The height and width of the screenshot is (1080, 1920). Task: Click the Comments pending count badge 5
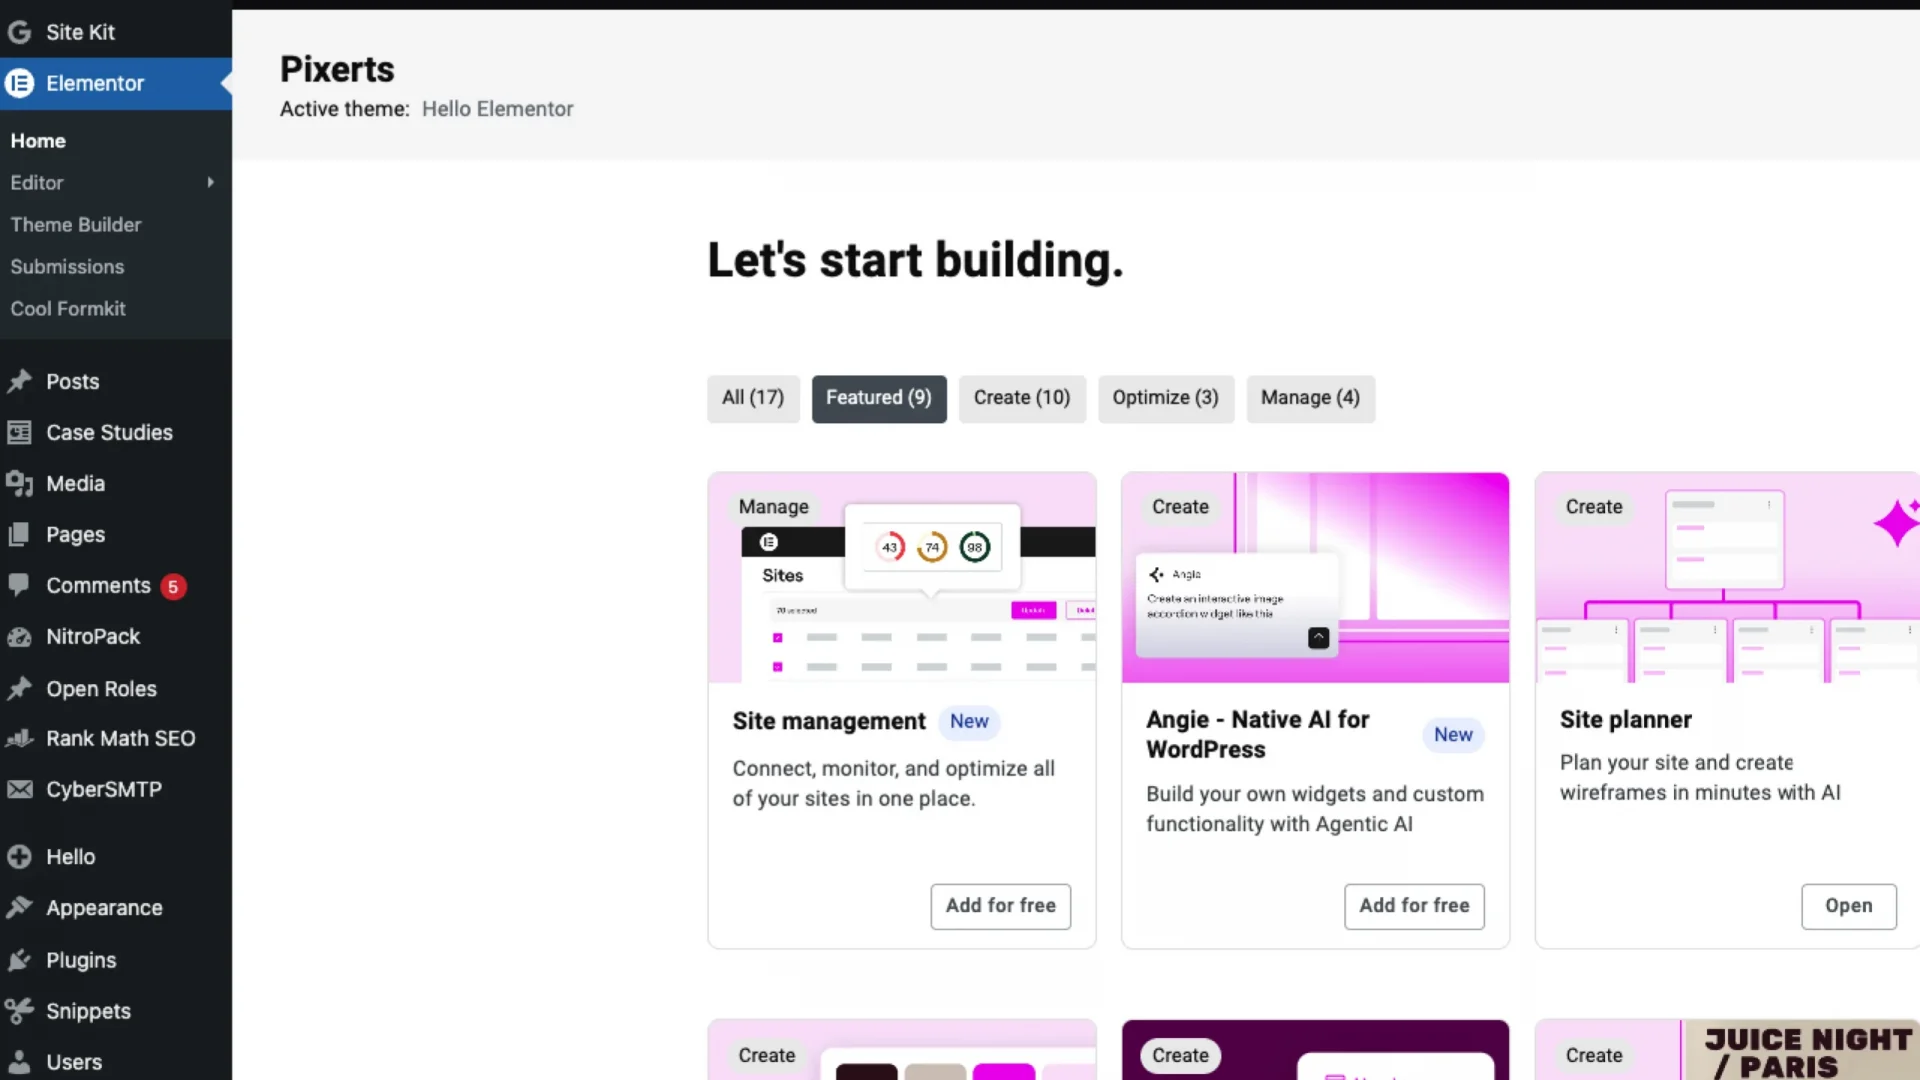point(173,587)
